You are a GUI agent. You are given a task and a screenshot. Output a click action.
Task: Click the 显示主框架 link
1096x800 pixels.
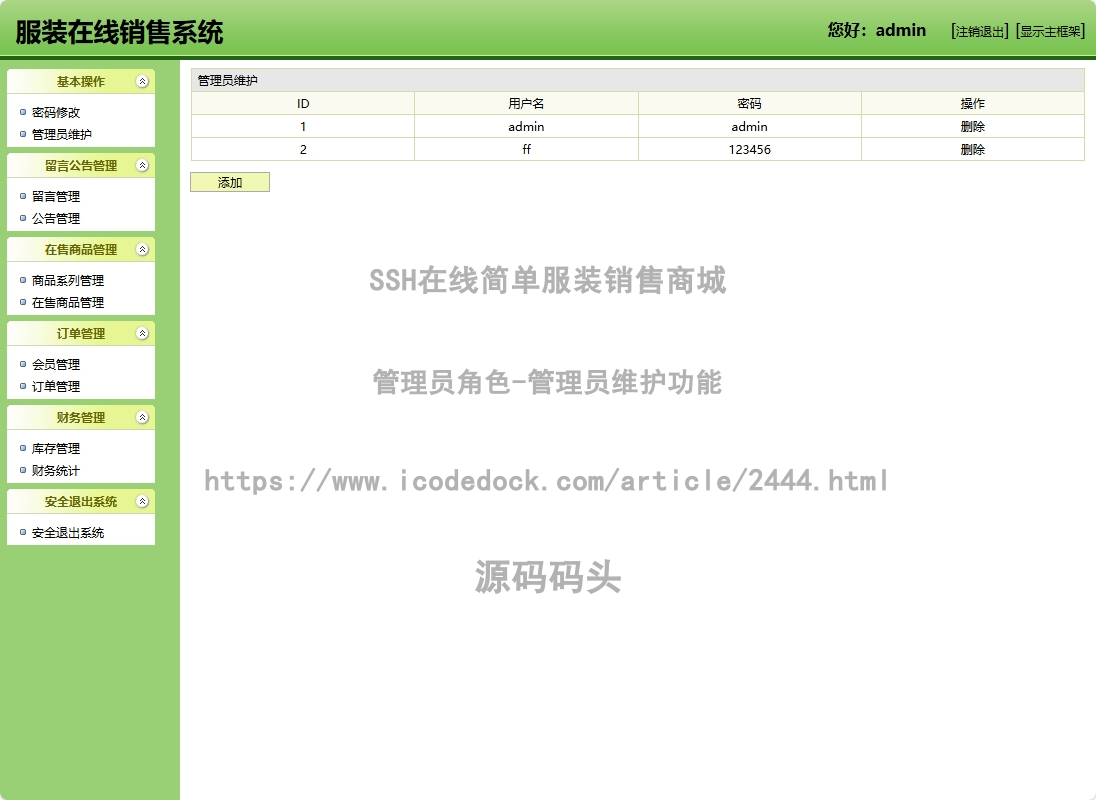pos(1051,31)
